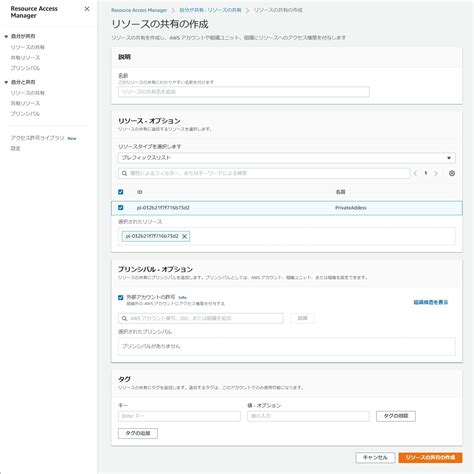Click Resource Access Manager breadcrumb link
This screenshot has height=474, width=474.
tap(139, 10)
